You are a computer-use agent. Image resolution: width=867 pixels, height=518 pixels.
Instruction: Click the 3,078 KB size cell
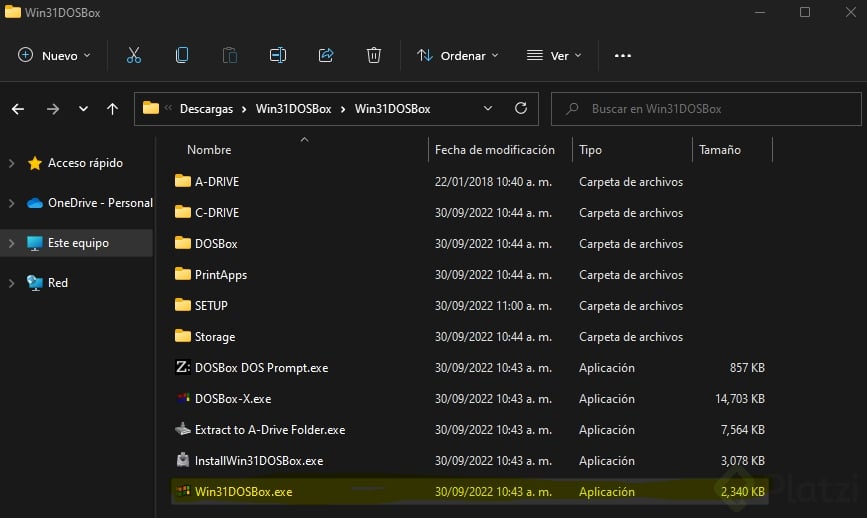coord(743,461)
